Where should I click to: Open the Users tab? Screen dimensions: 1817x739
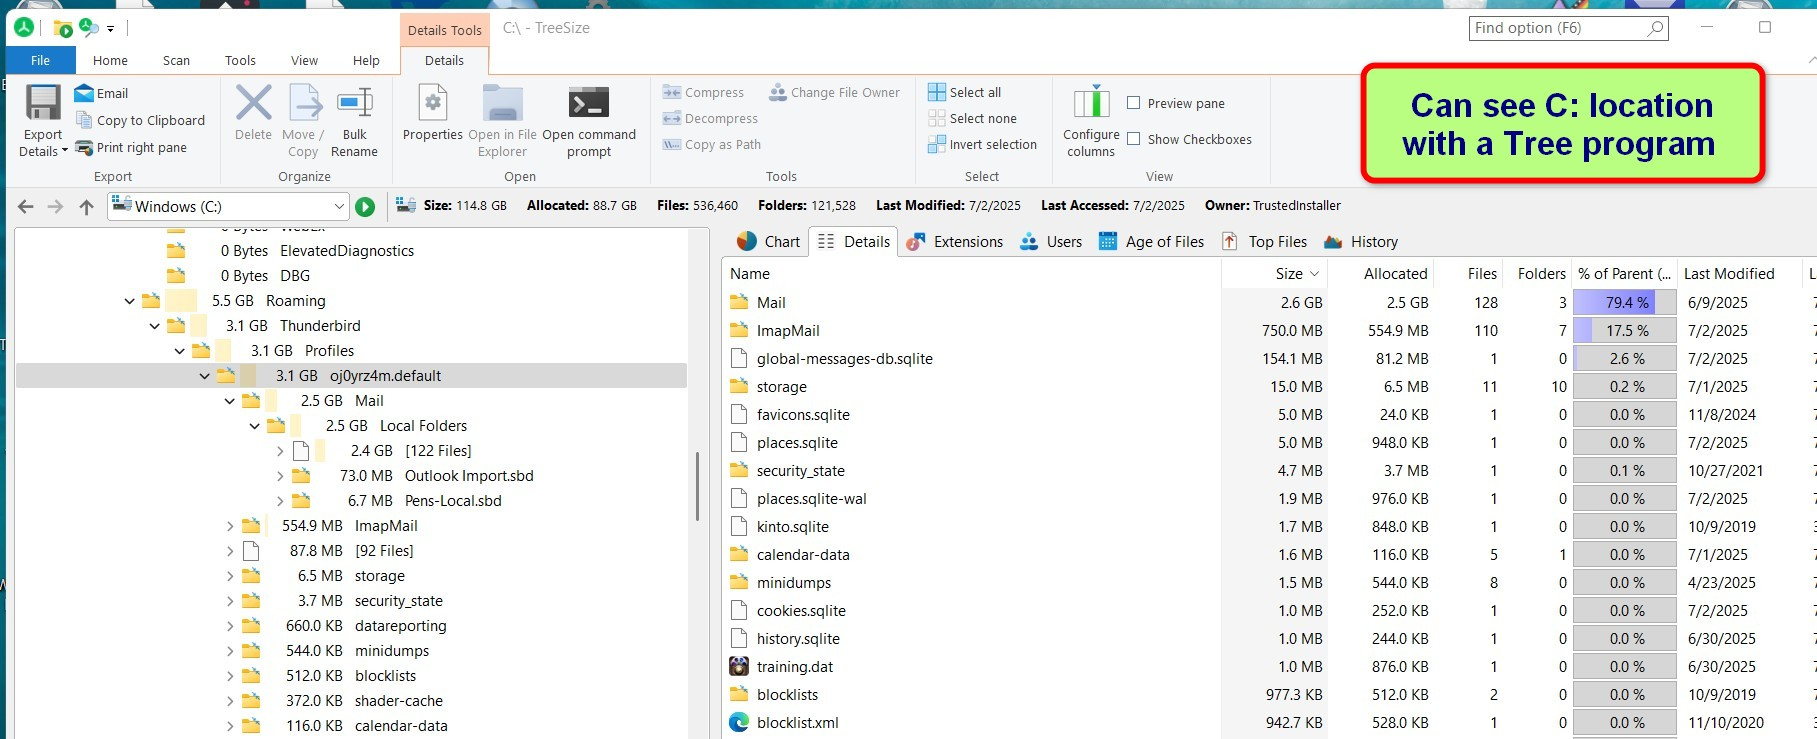(x=1051, y=241)
